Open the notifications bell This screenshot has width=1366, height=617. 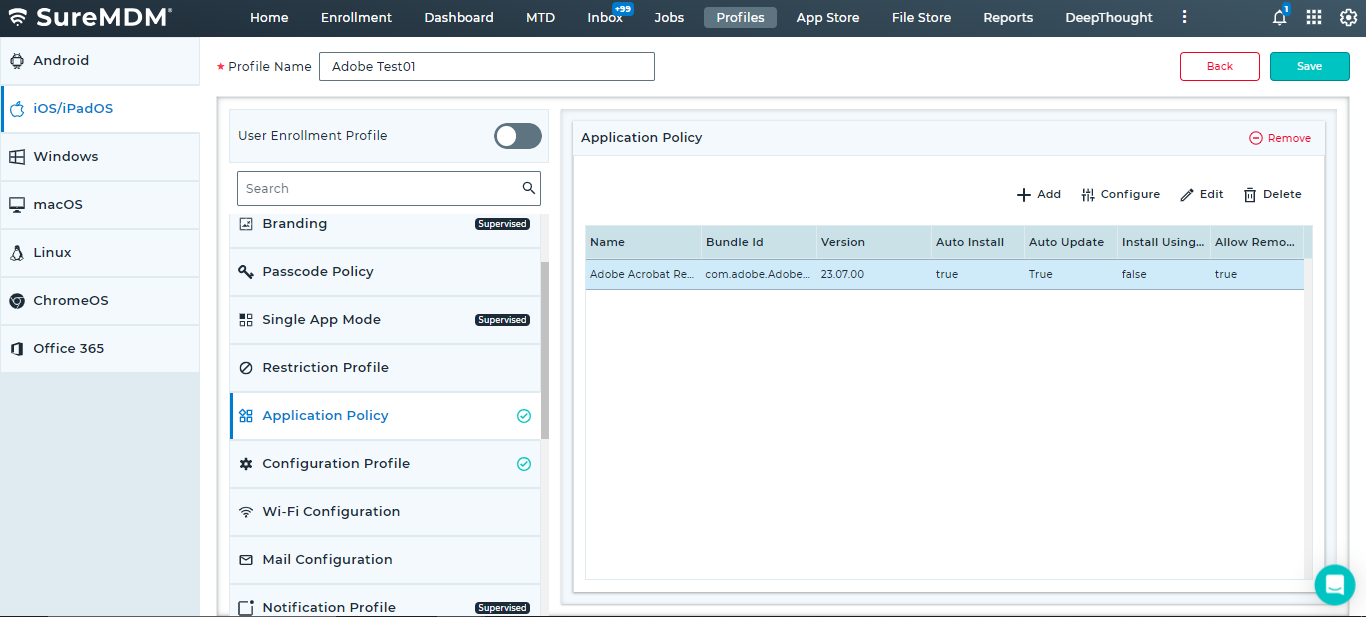coord(1279,17)
